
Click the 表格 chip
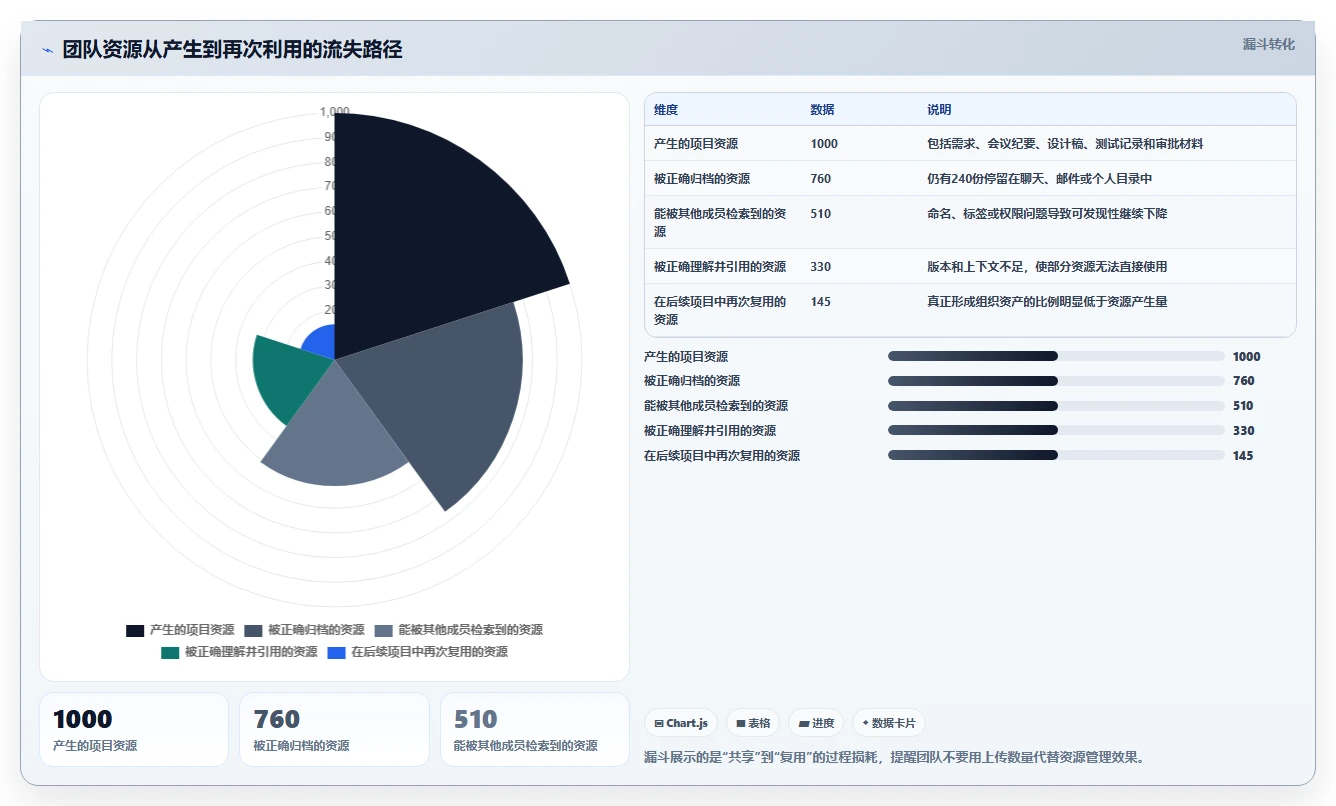[x=753, y=723]
